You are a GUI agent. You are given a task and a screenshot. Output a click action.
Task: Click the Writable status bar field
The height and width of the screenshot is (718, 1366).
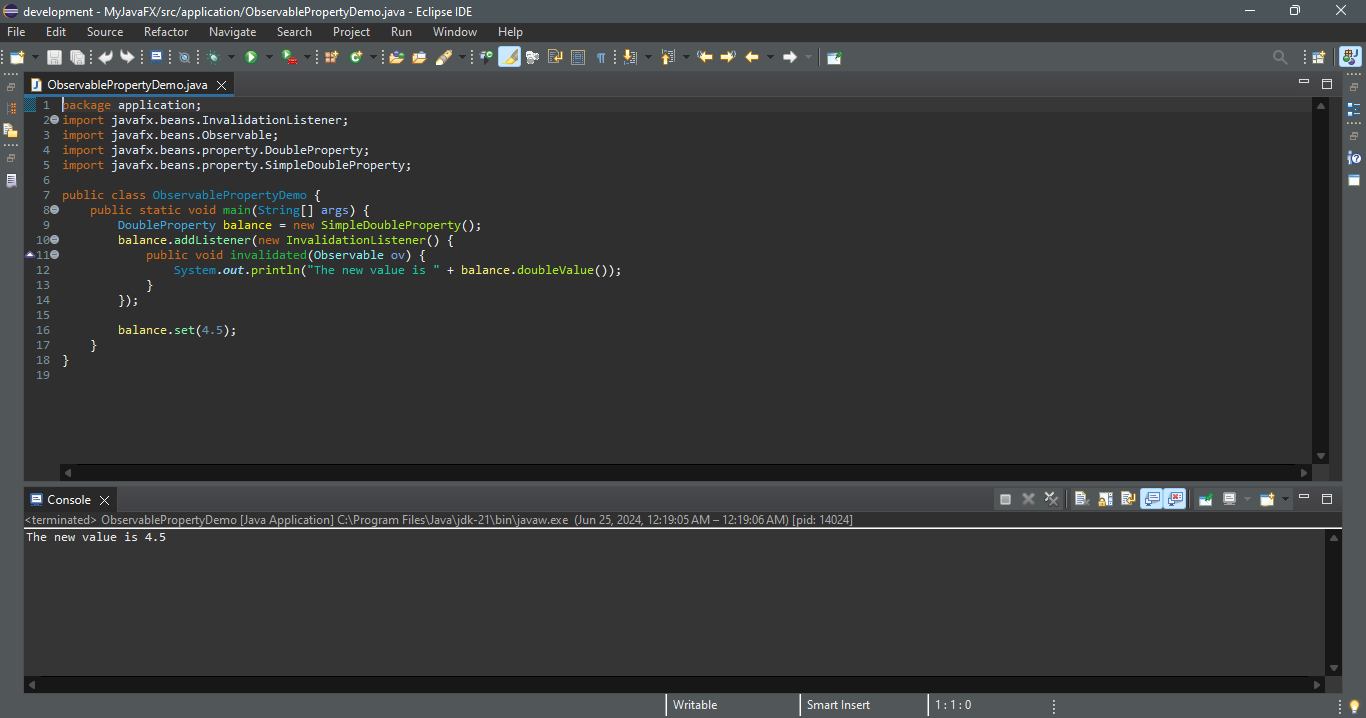(x=695, y=705)
